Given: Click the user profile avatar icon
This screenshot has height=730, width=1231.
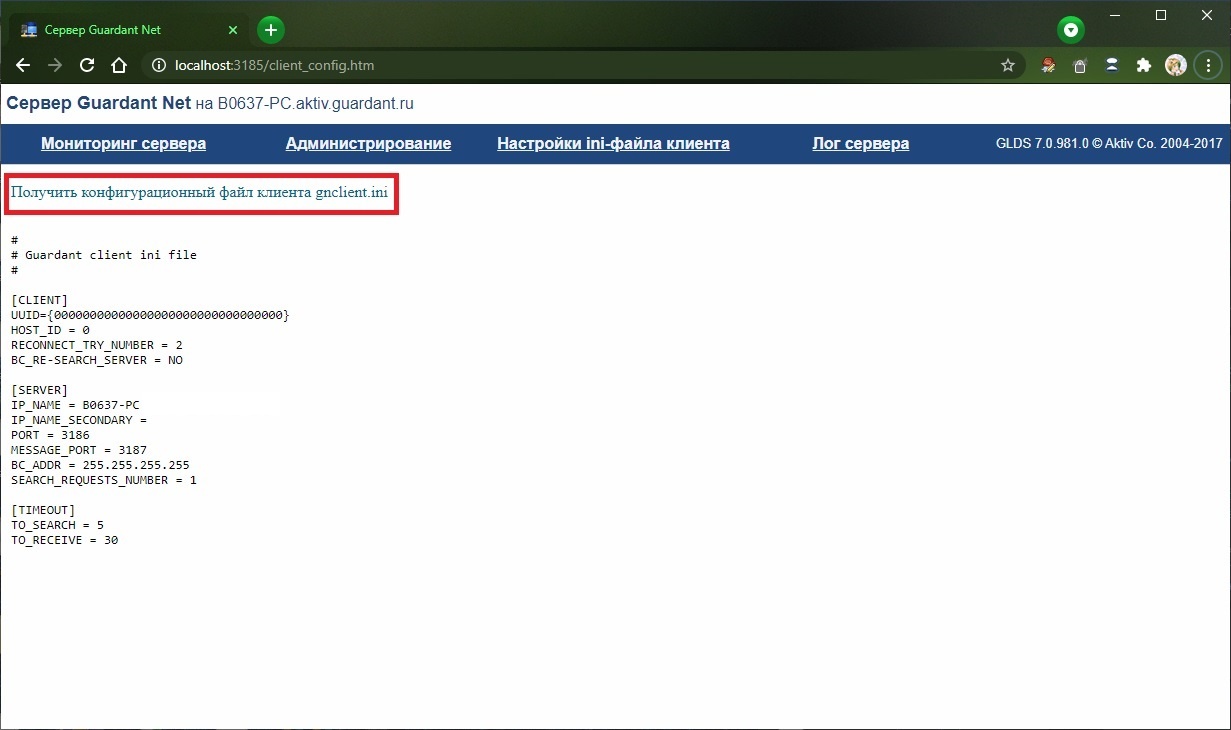Looking at the screenshot, I should coord(1176,66).
